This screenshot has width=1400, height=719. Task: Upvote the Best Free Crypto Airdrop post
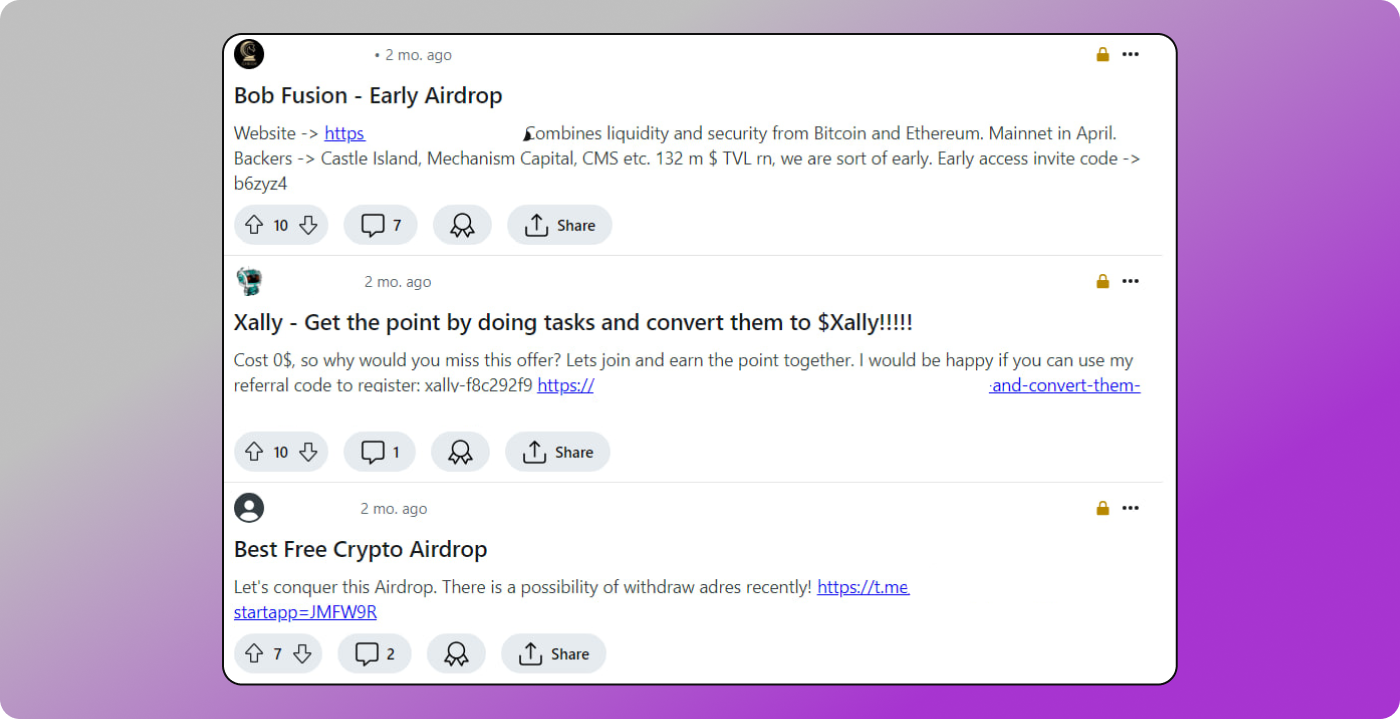click(254, 654)
